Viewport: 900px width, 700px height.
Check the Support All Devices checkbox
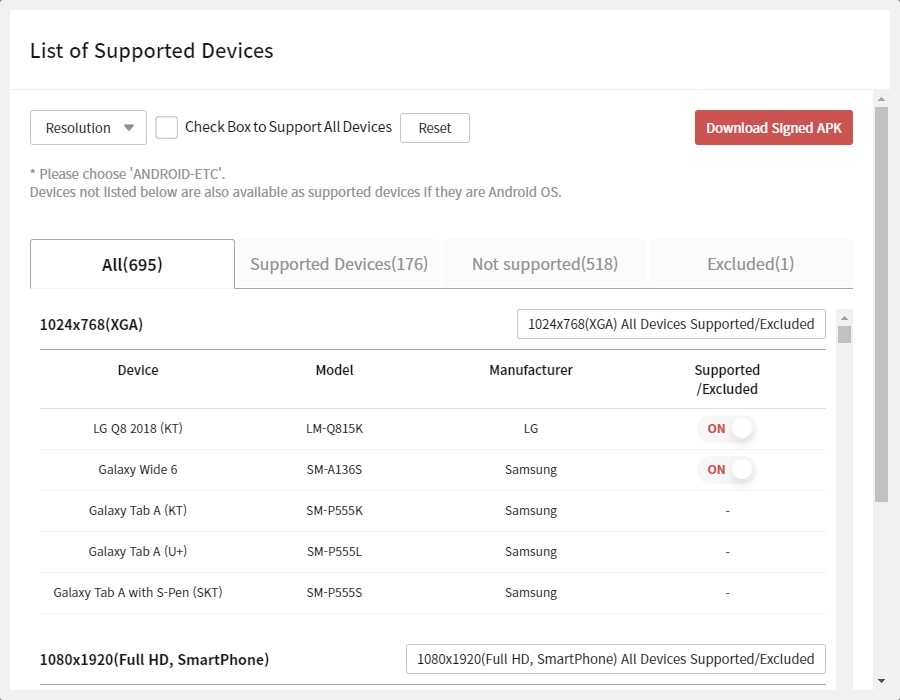[167, 128]
